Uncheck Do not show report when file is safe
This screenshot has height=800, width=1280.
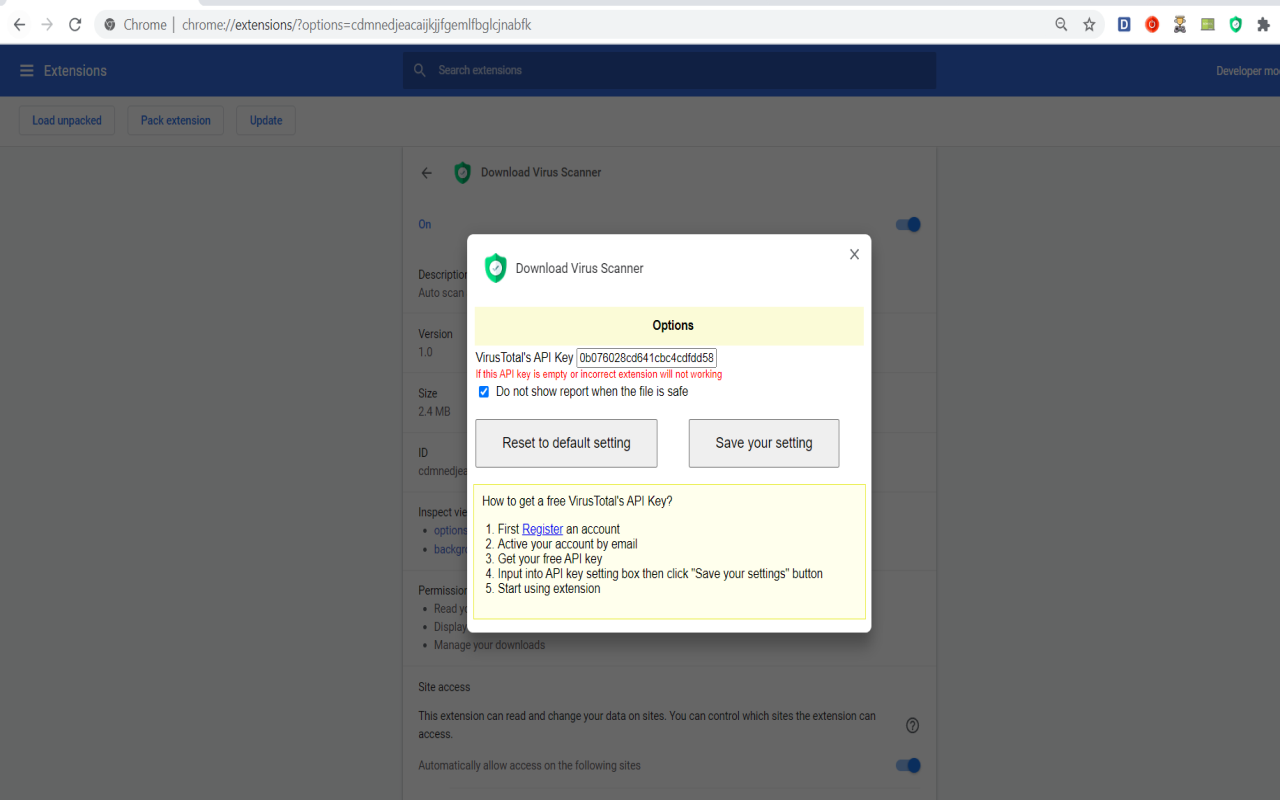point(484,392)
